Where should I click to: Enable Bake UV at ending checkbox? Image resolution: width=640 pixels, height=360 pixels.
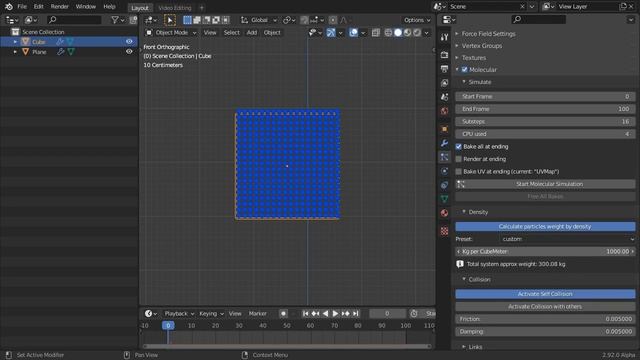(459, 172)
